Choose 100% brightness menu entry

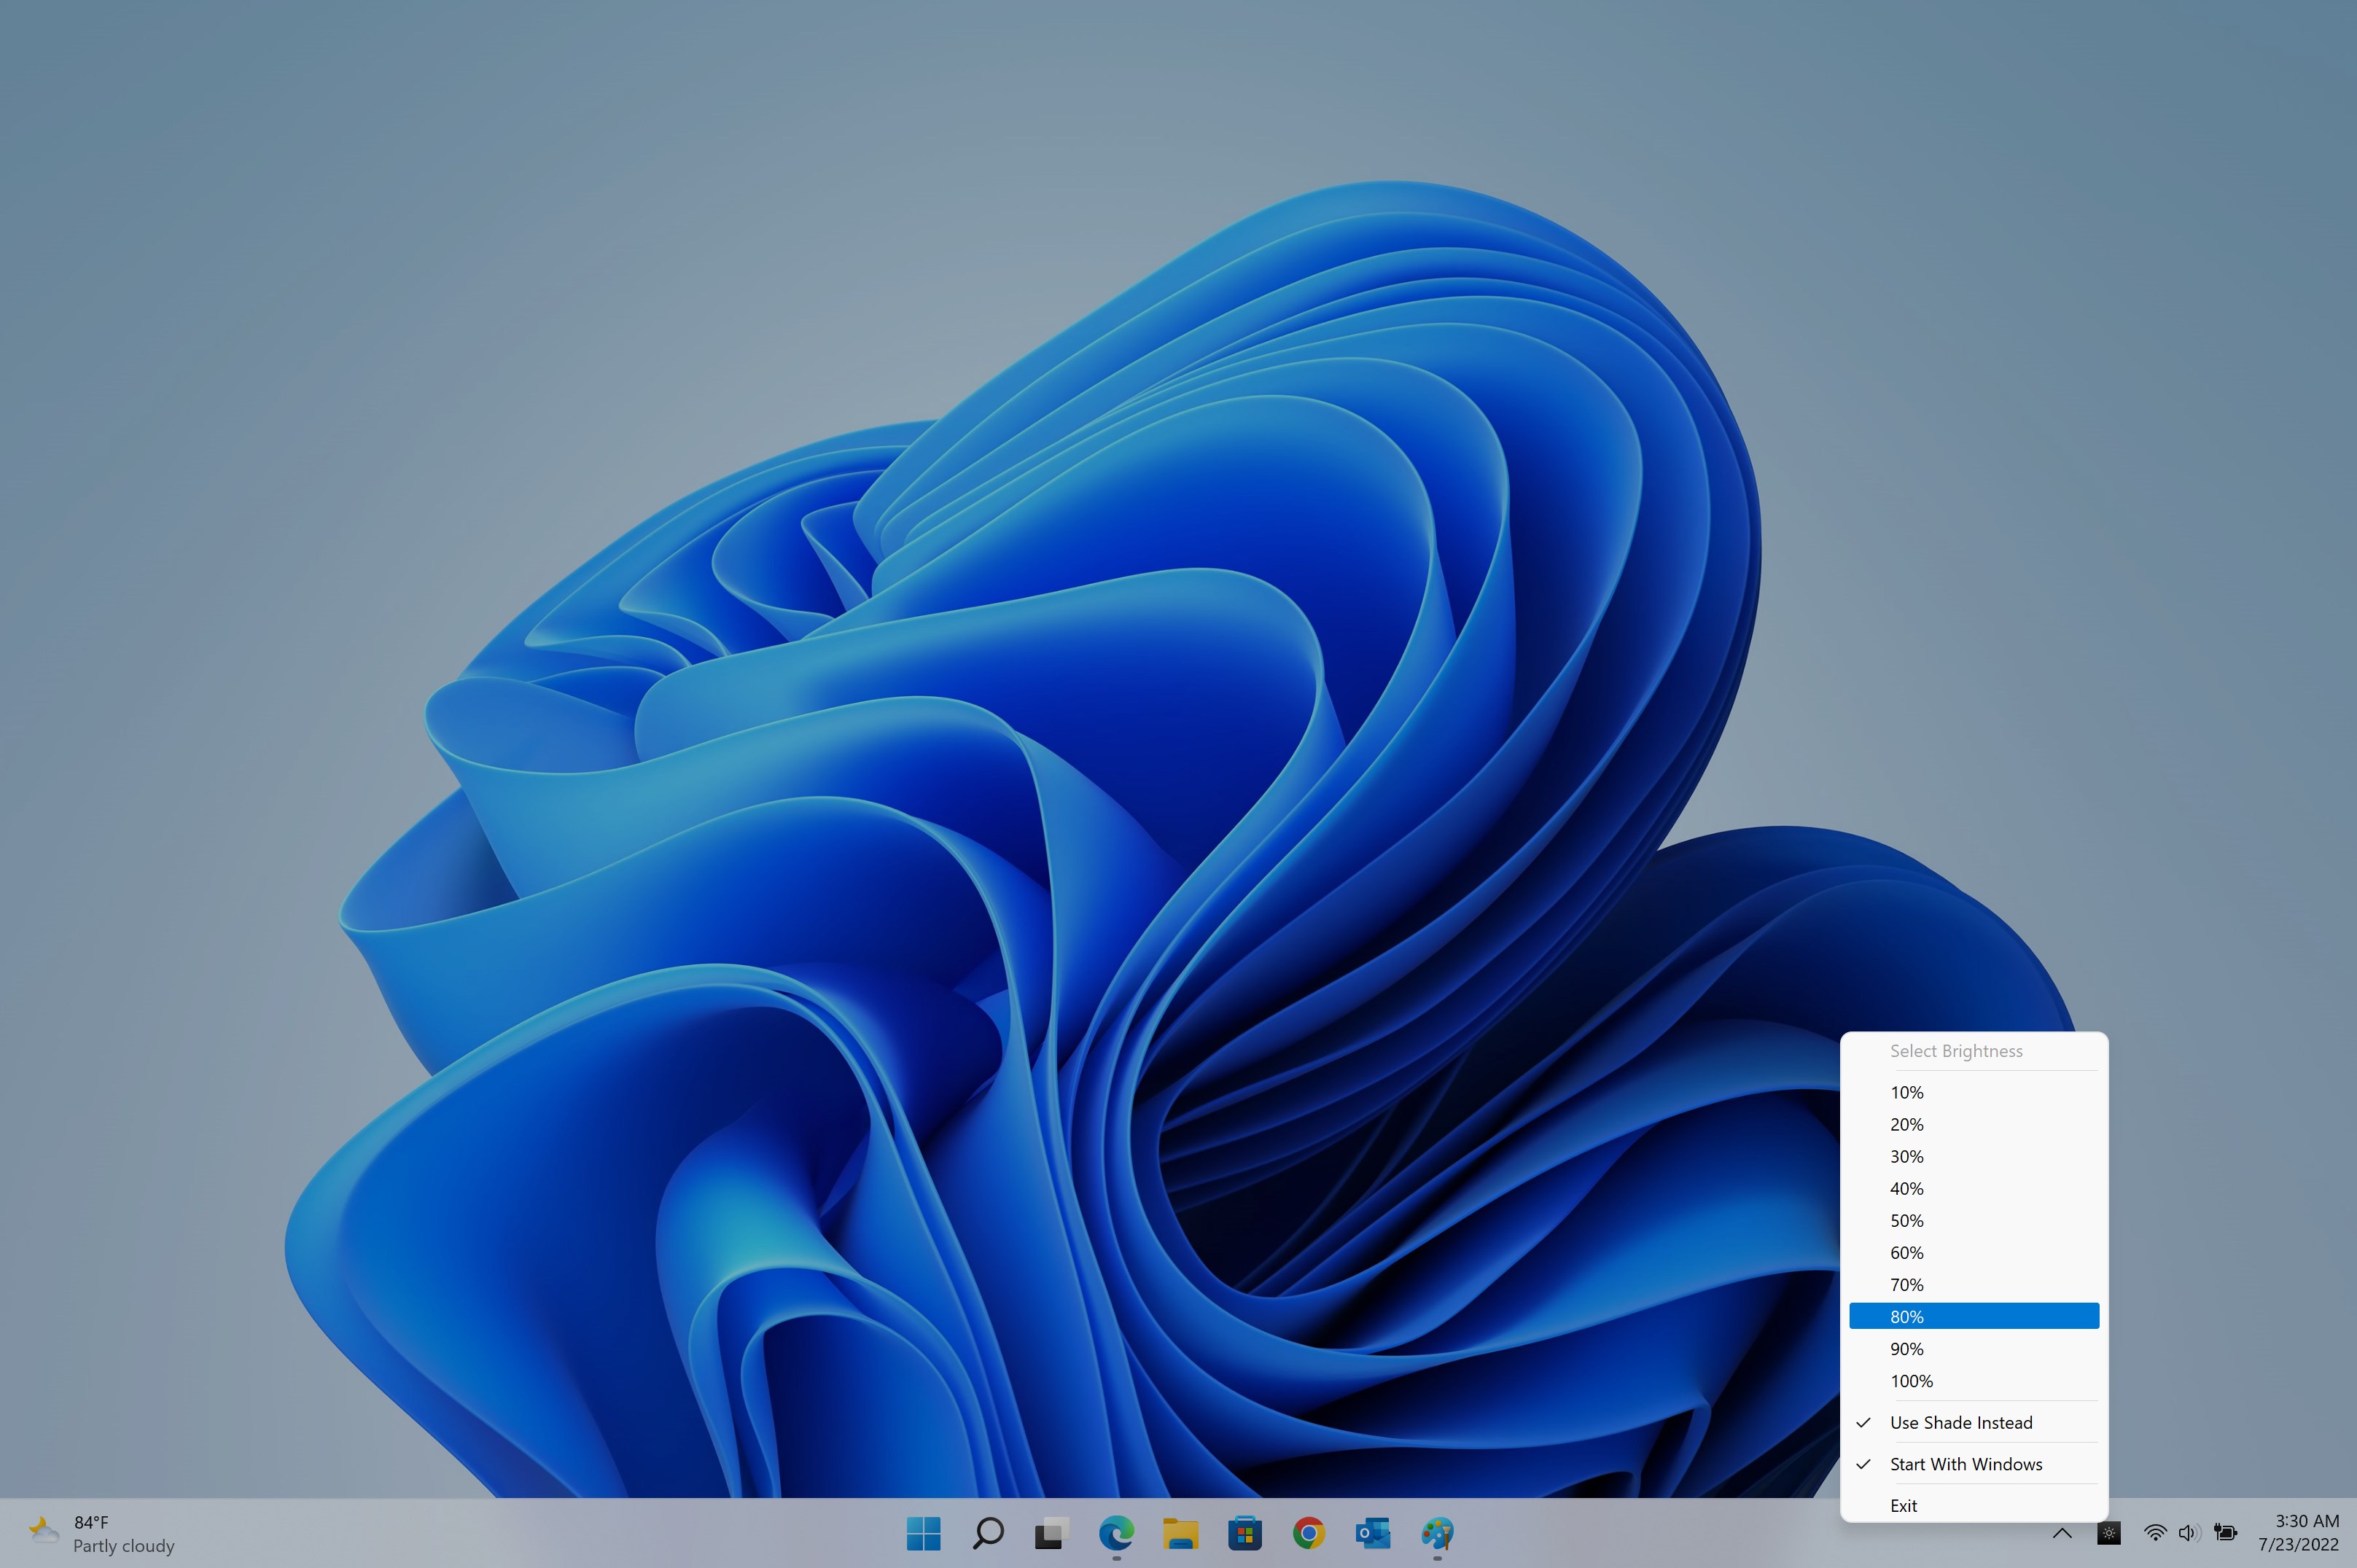pos(1911,1381)
